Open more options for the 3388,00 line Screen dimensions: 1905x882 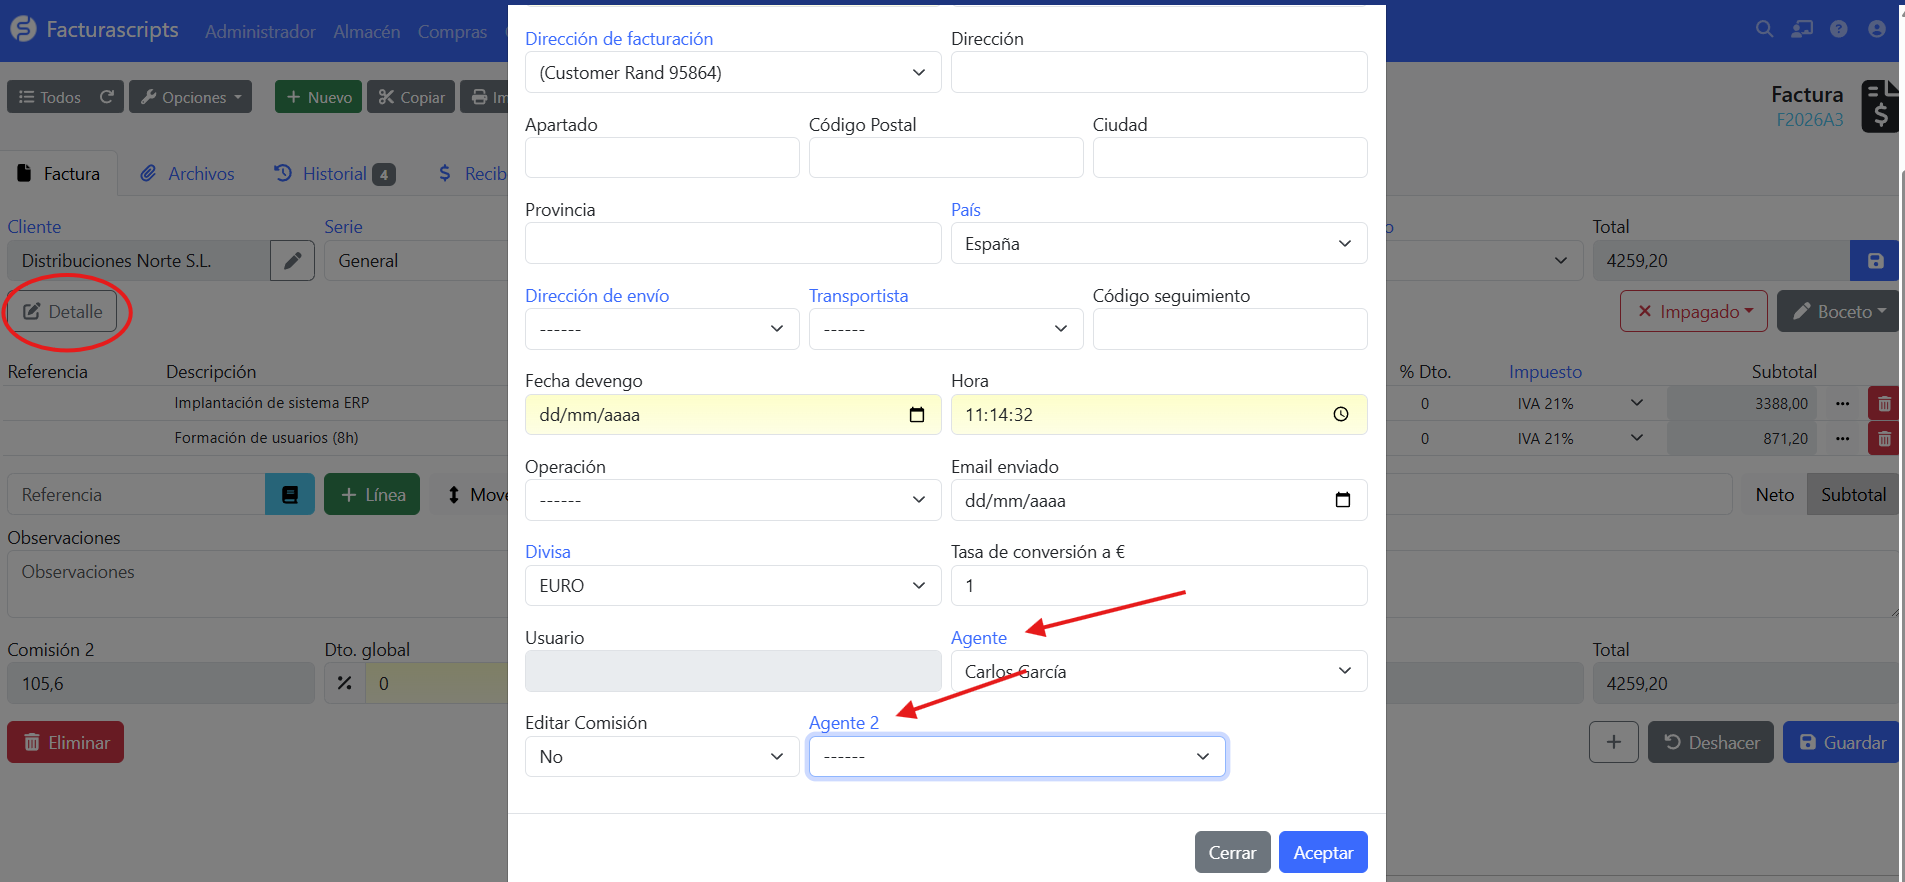[x=1843, y=404]
